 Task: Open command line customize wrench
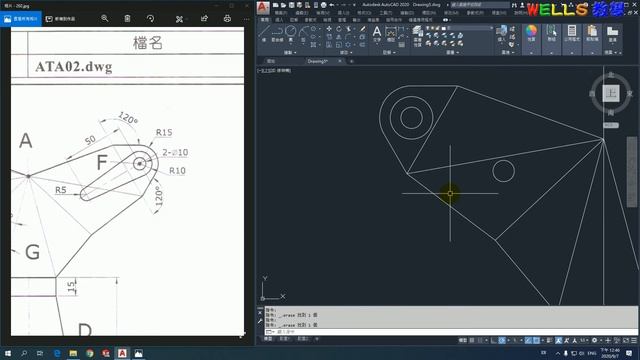click(260, 321)
